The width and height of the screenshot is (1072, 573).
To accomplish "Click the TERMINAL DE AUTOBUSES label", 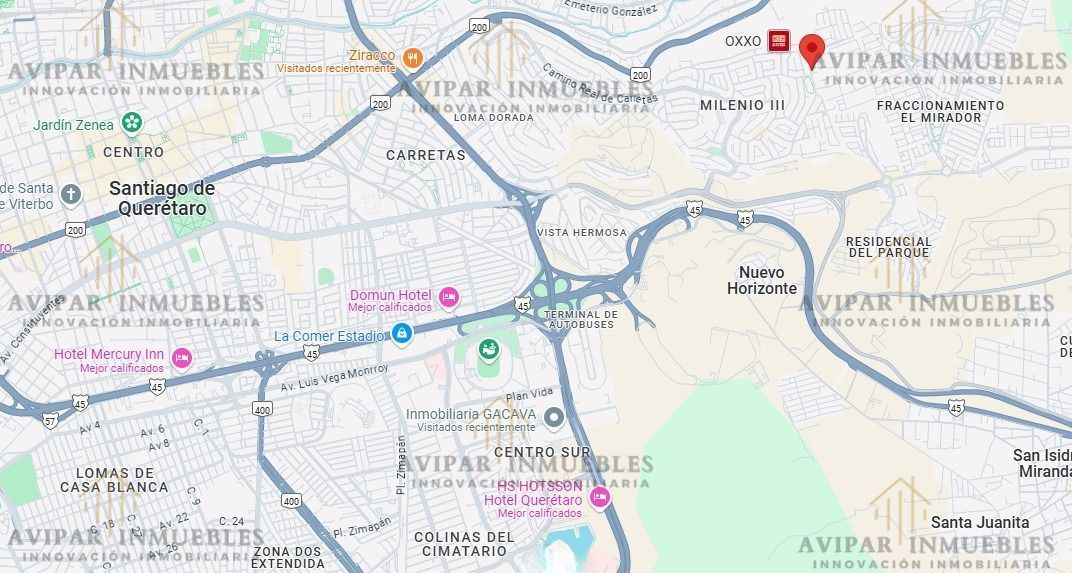I will (x=581, y=319).
